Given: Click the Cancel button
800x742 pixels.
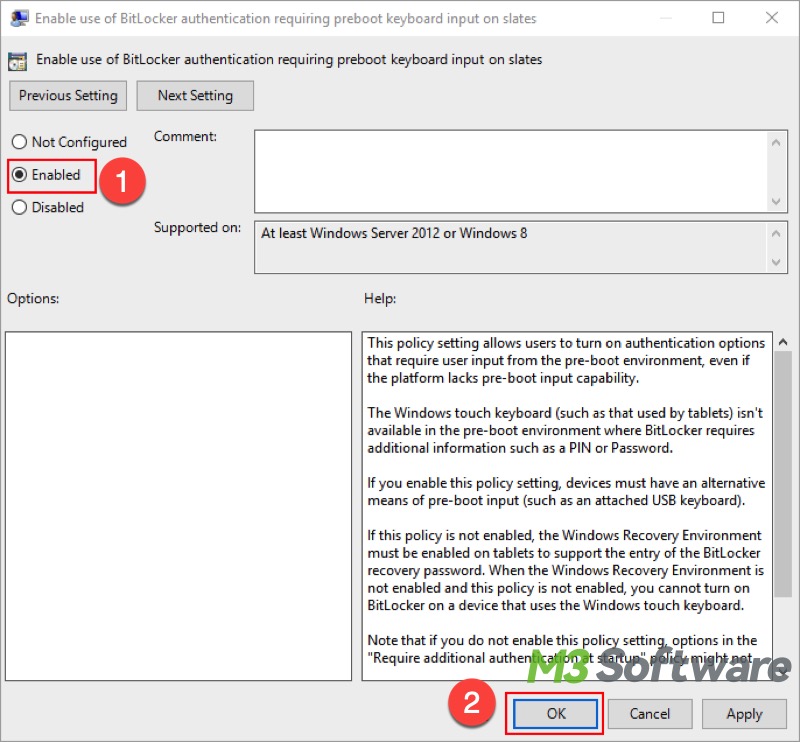Looking at the screenshot, I should (x=649, y=713).
